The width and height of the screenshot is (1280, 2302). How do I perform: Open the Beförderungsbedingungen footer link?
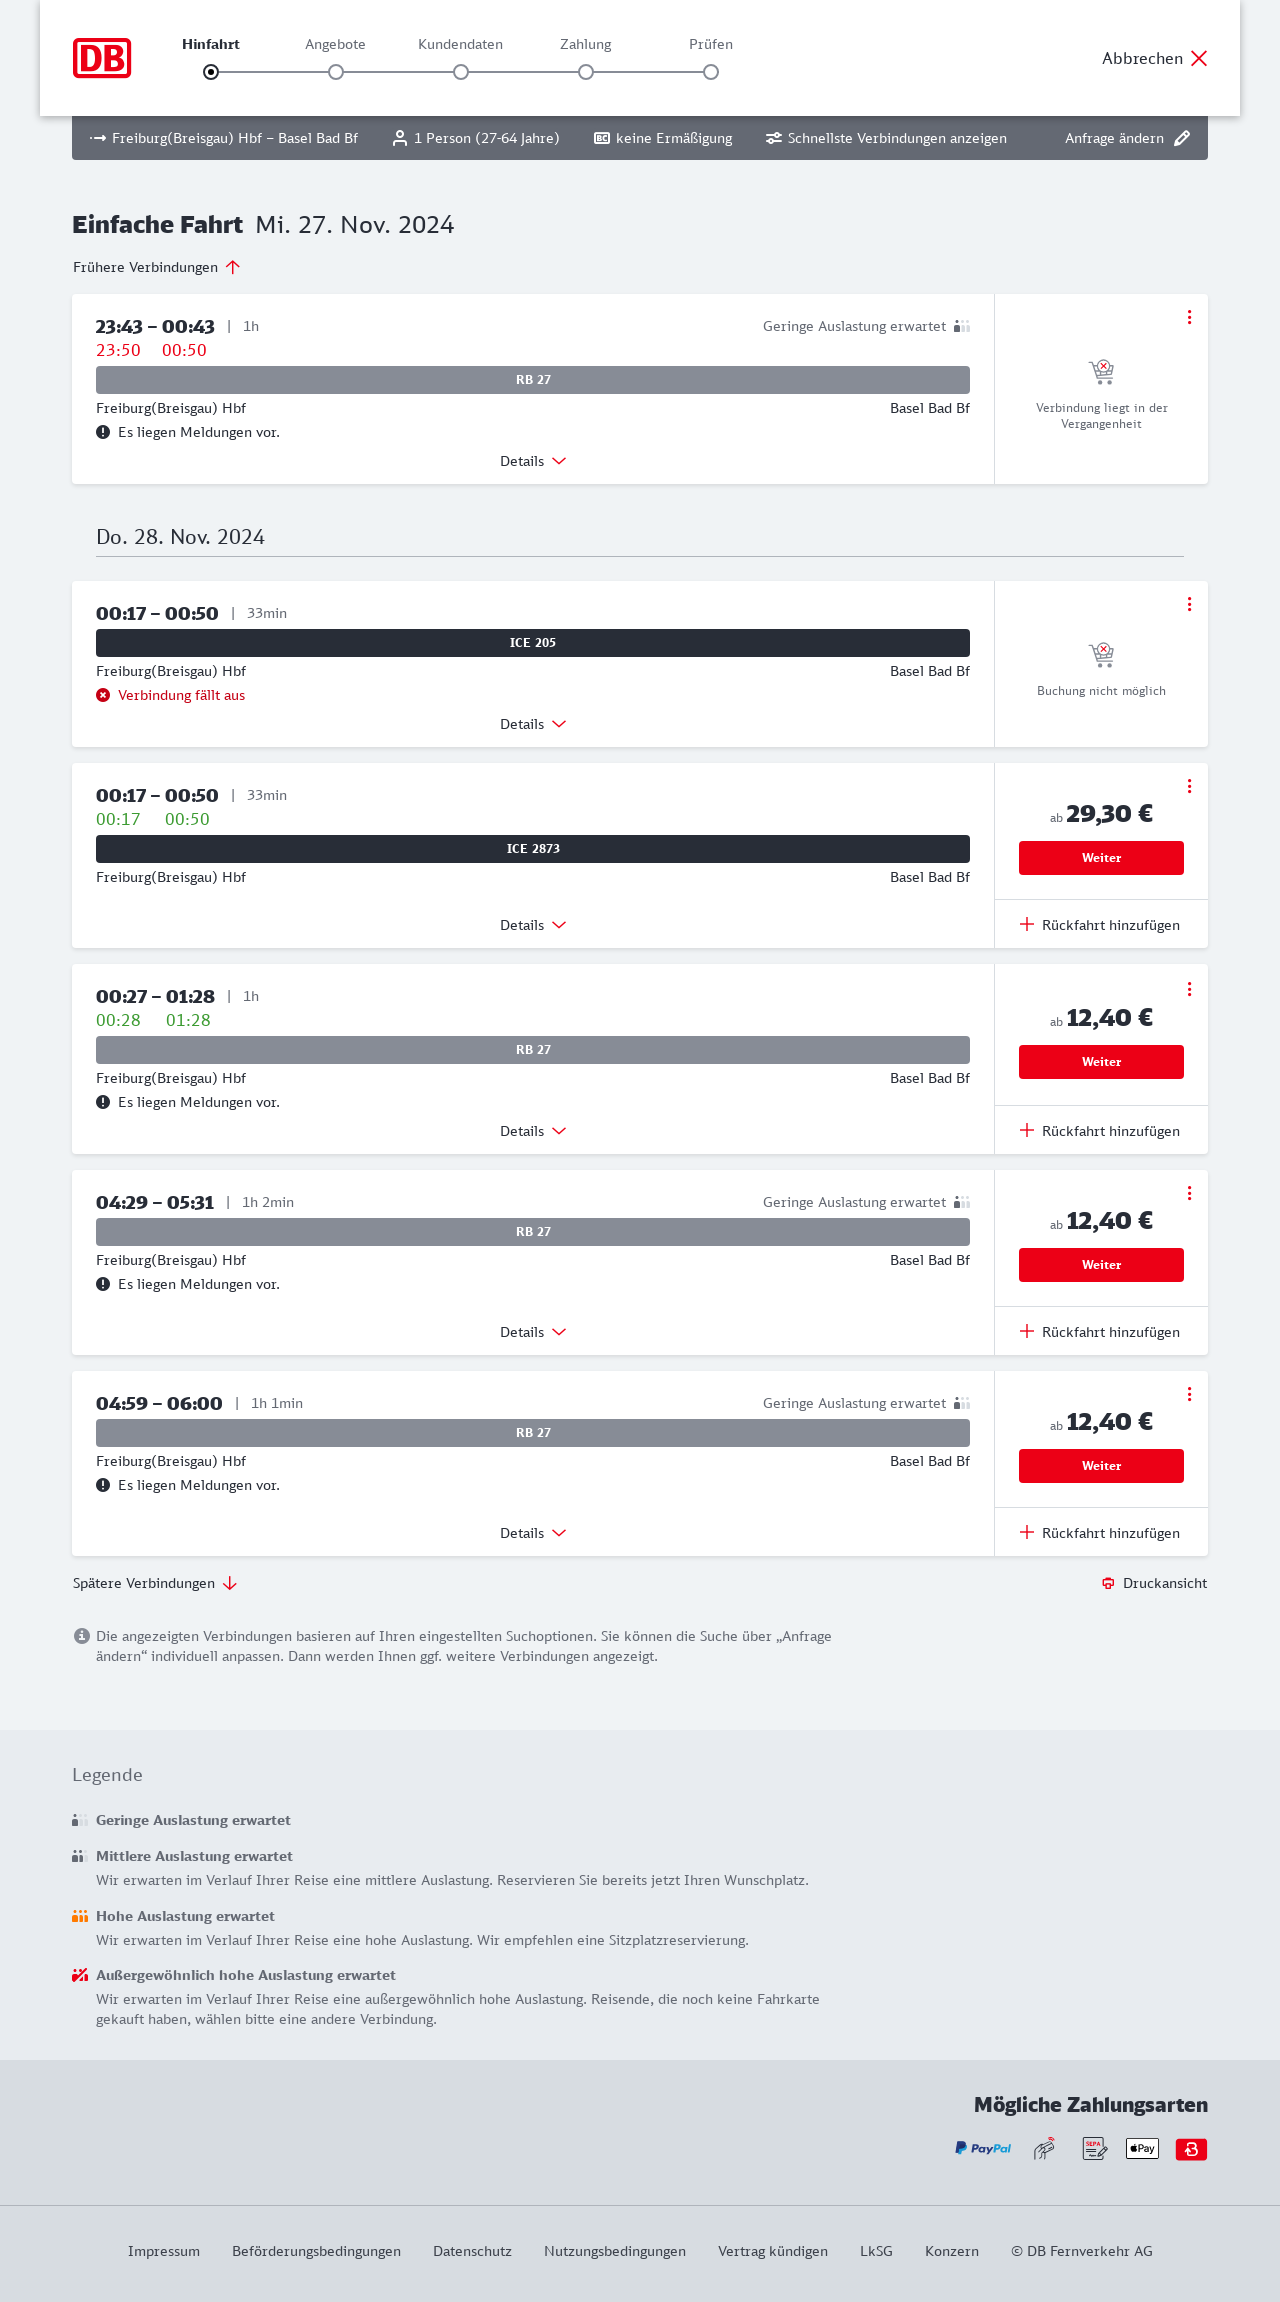tap(316, 2251)
